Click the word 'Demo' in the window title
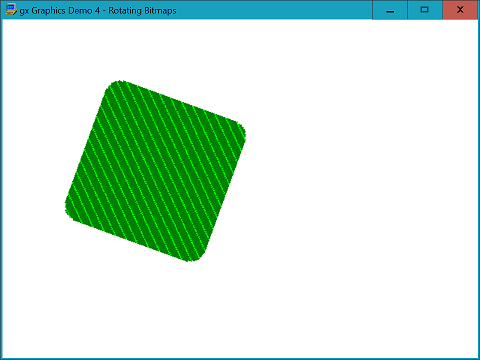The height and width of the screenshot is (360, 480). pyautogui.click(x=80, y=11)
